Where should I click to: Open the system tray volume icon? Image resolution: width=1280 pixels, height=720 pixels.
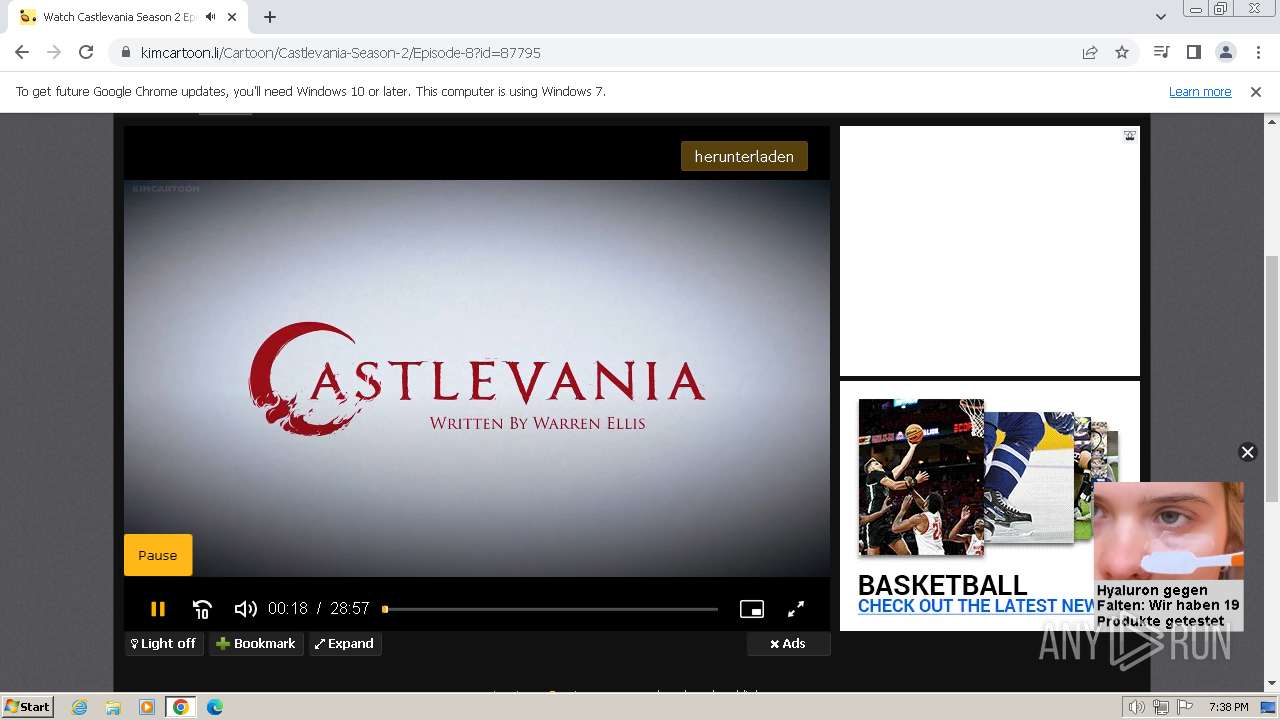(x=1137, y=707)
